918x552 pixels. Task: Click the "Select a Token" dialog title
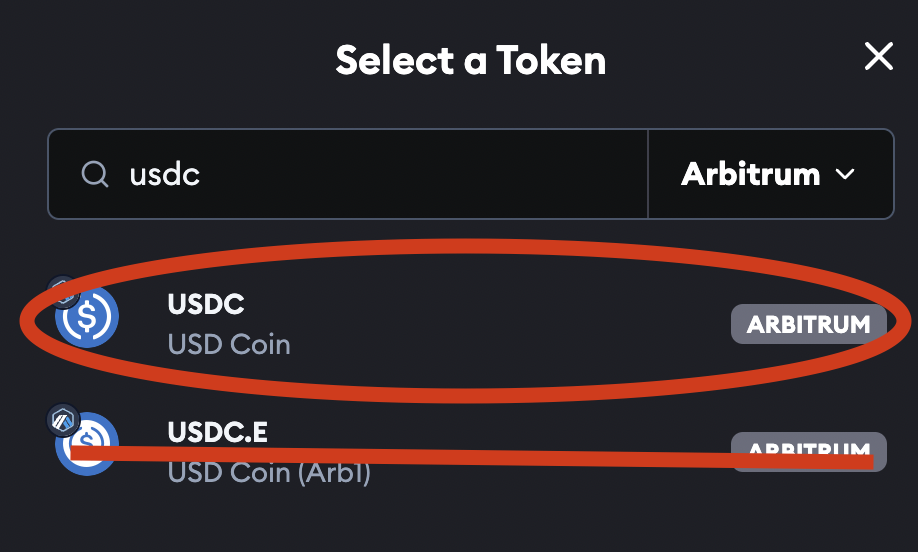coord(470,60)
